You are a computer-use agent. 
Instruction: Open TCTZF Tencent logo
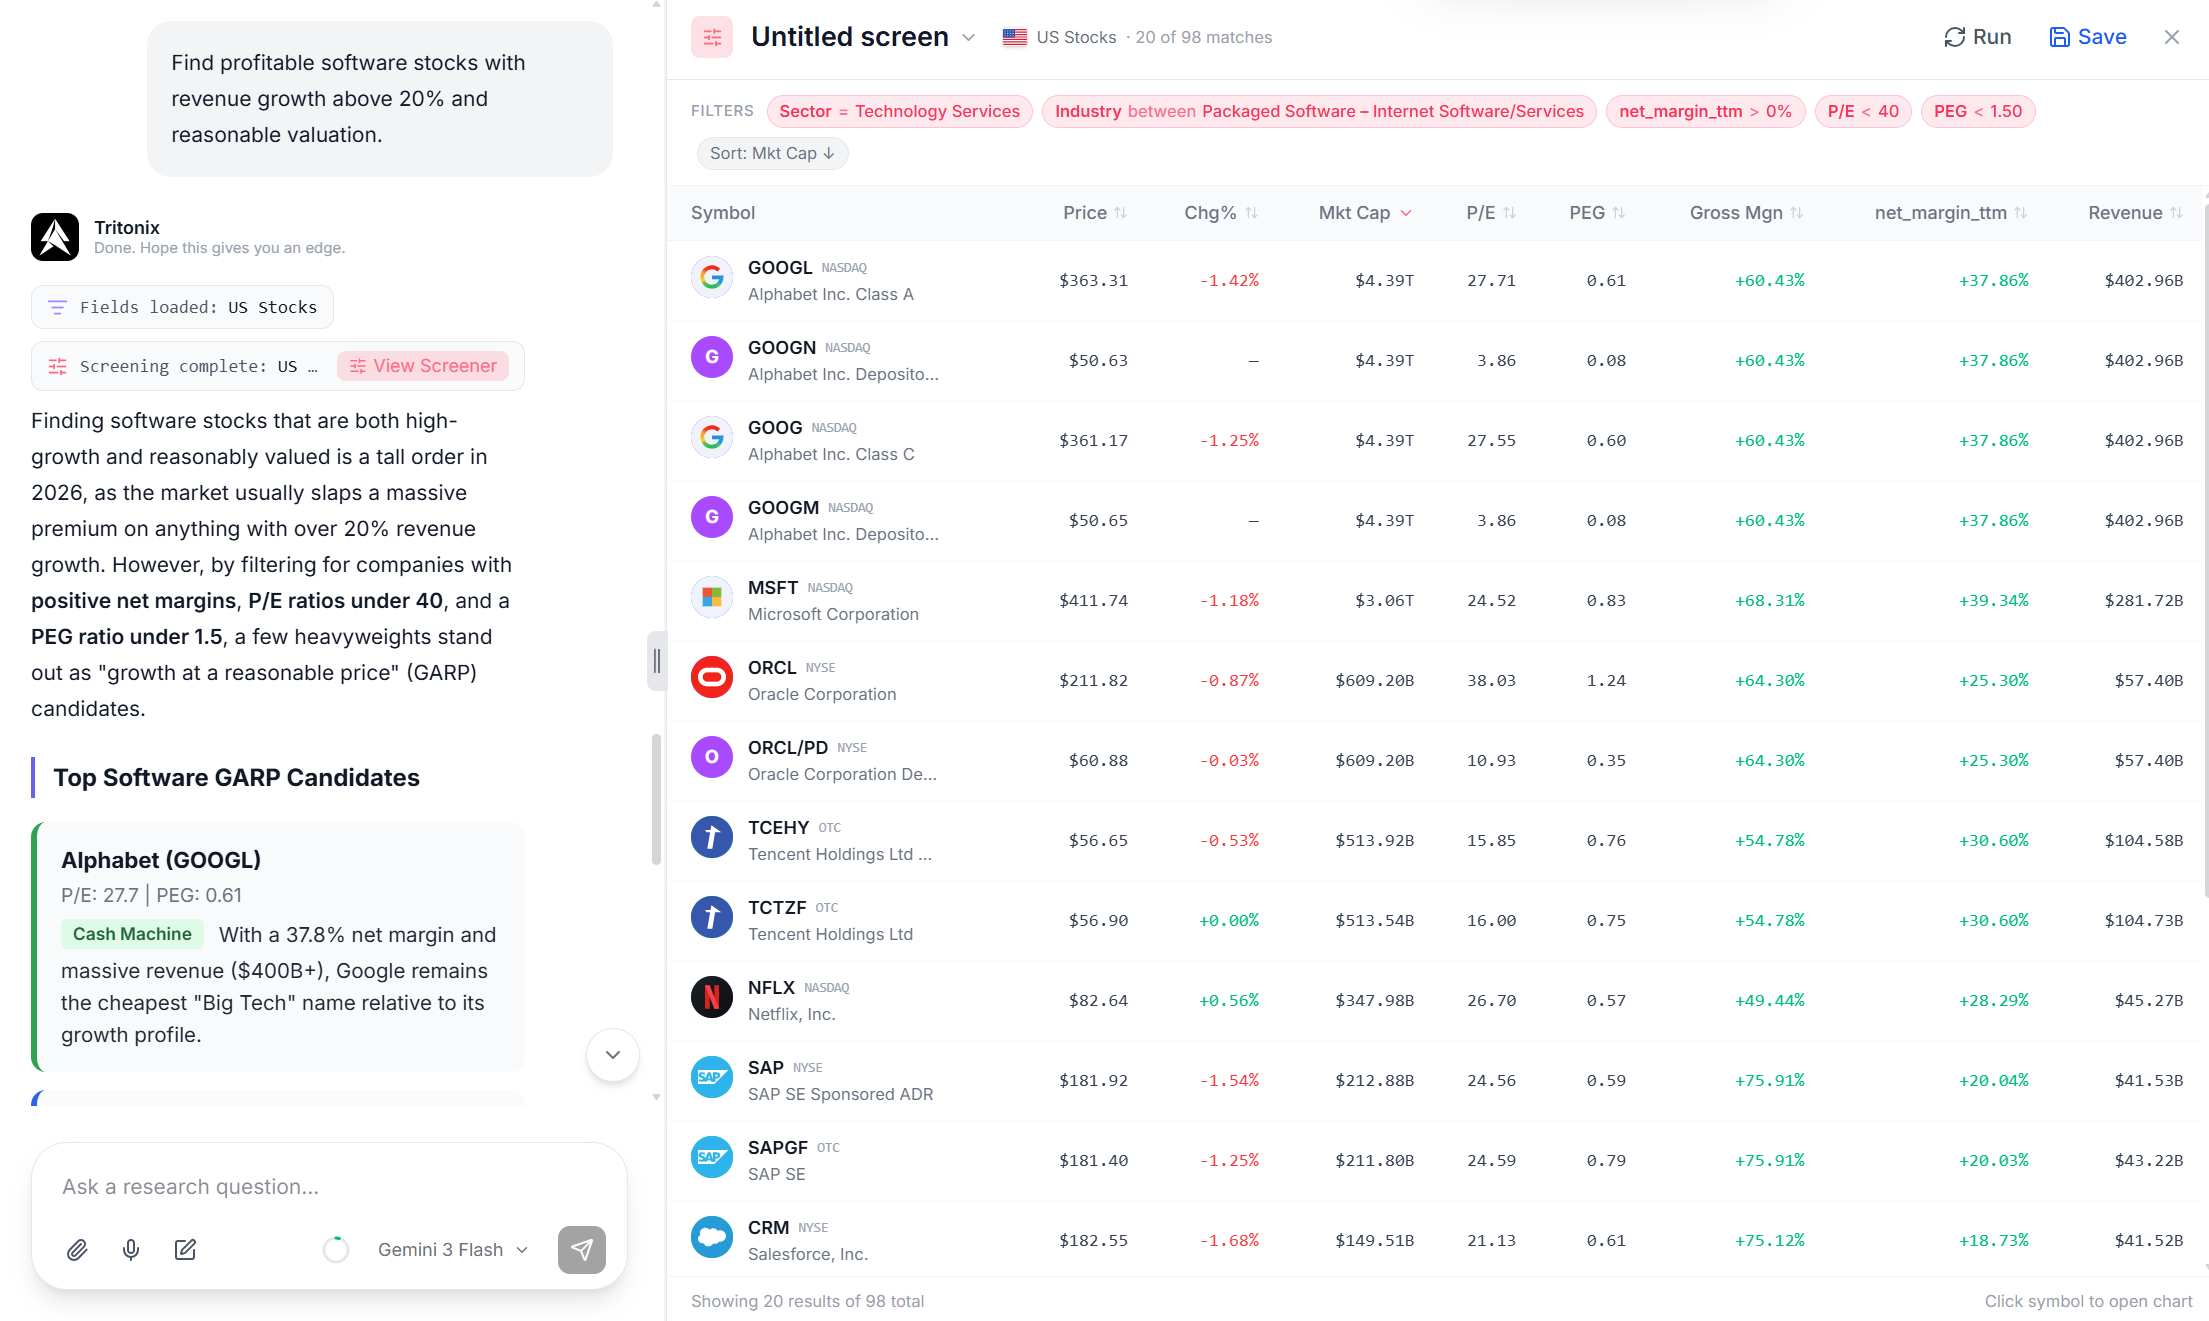tap(712, 917)
